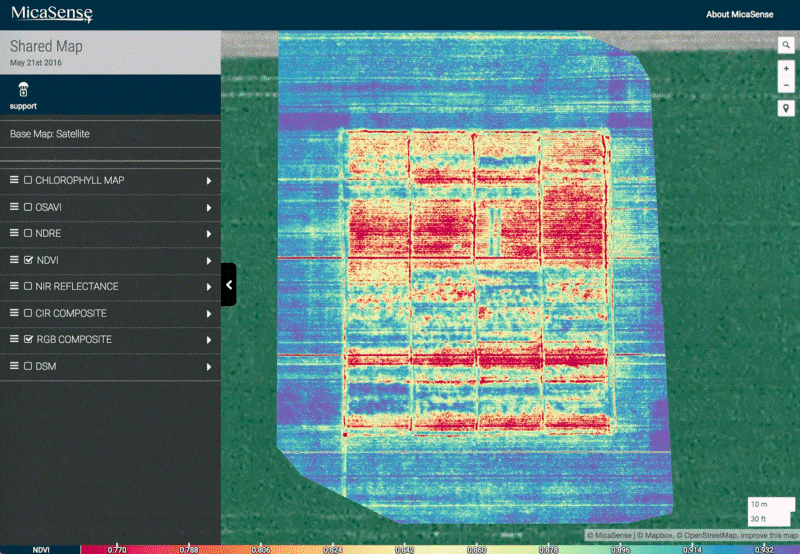Click the 0.770 mark on NDVI scale
The image size is (800, 554).
[117, 549]
